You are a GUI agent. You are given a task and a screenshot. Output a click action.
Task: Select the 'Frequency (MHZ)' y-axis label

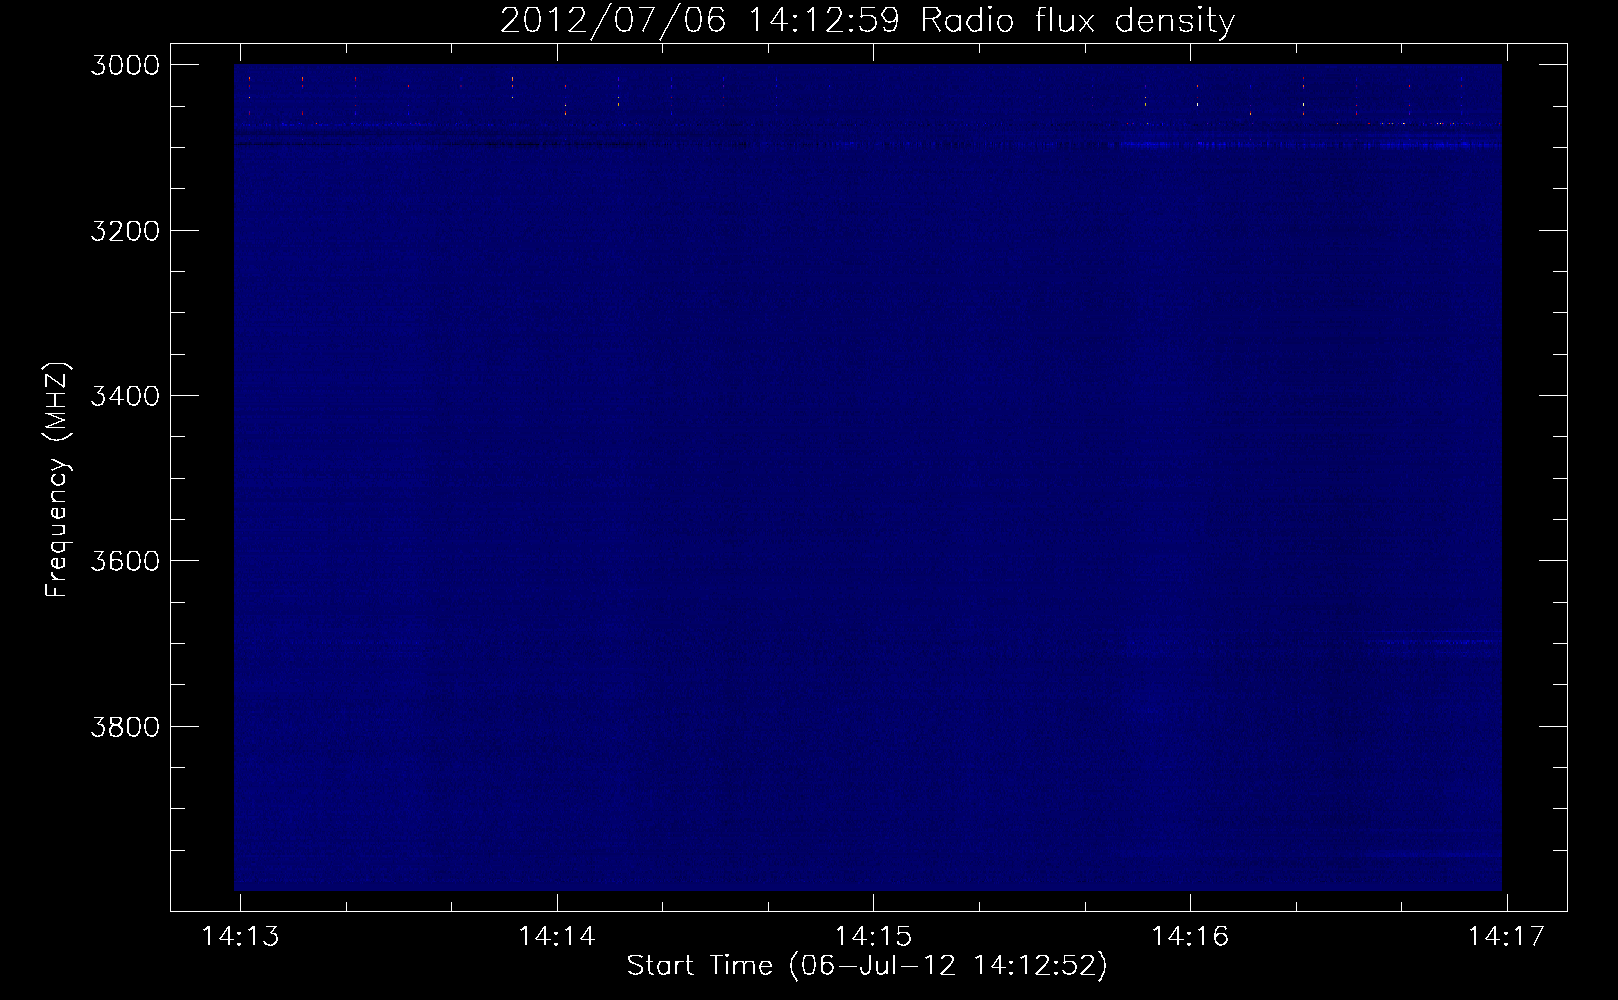57,480
